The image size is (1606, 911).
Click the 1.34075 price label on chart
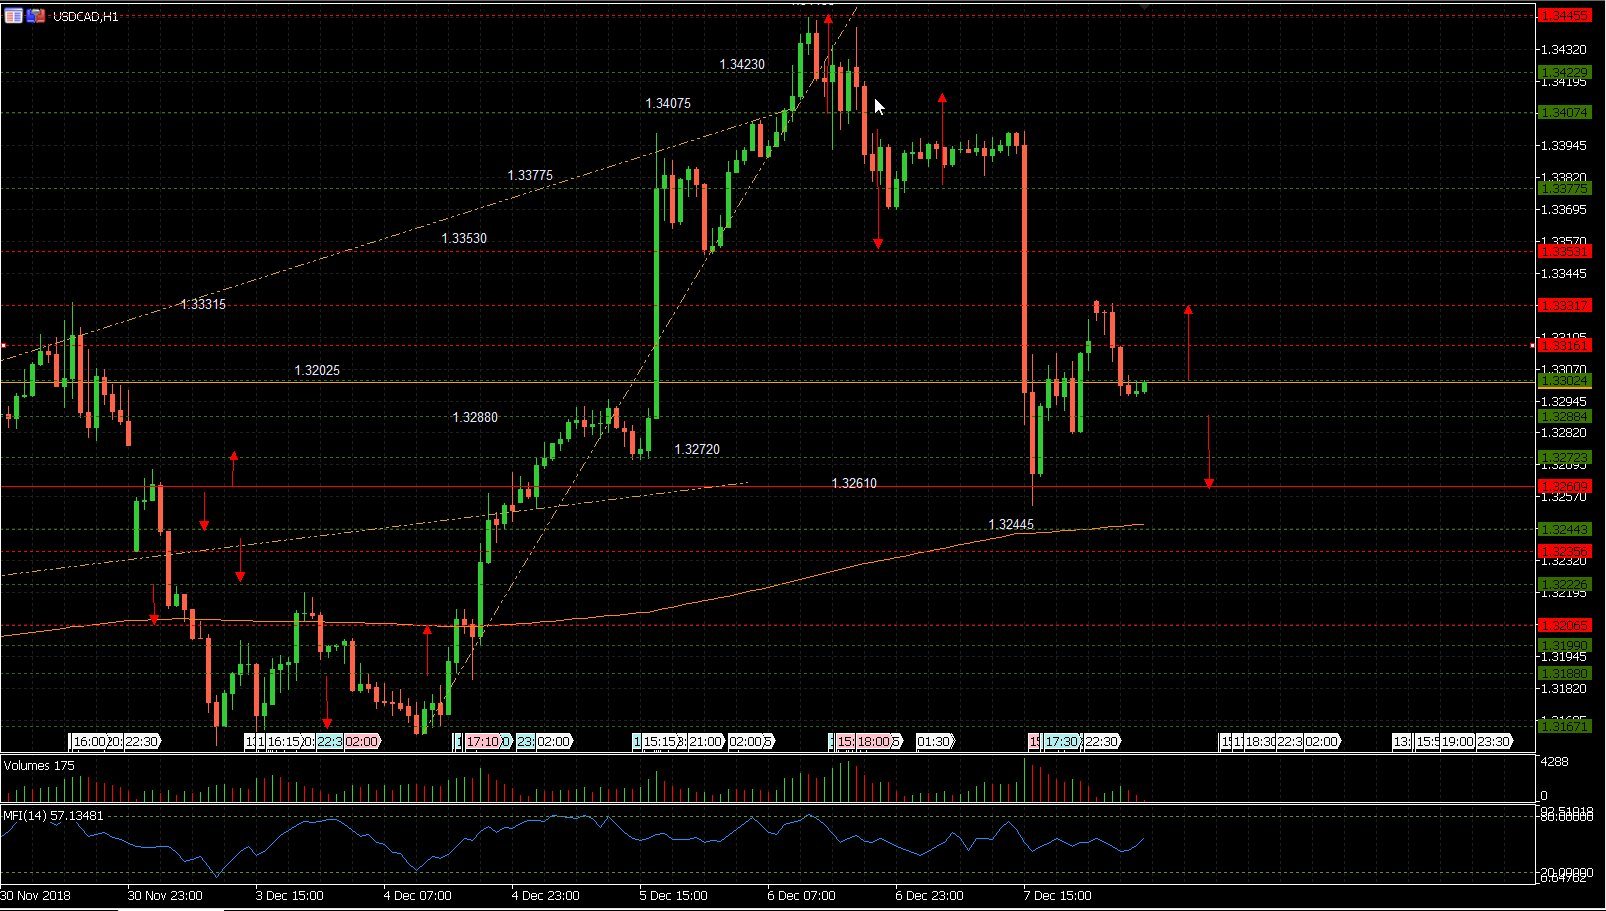[x=668, y=103]
